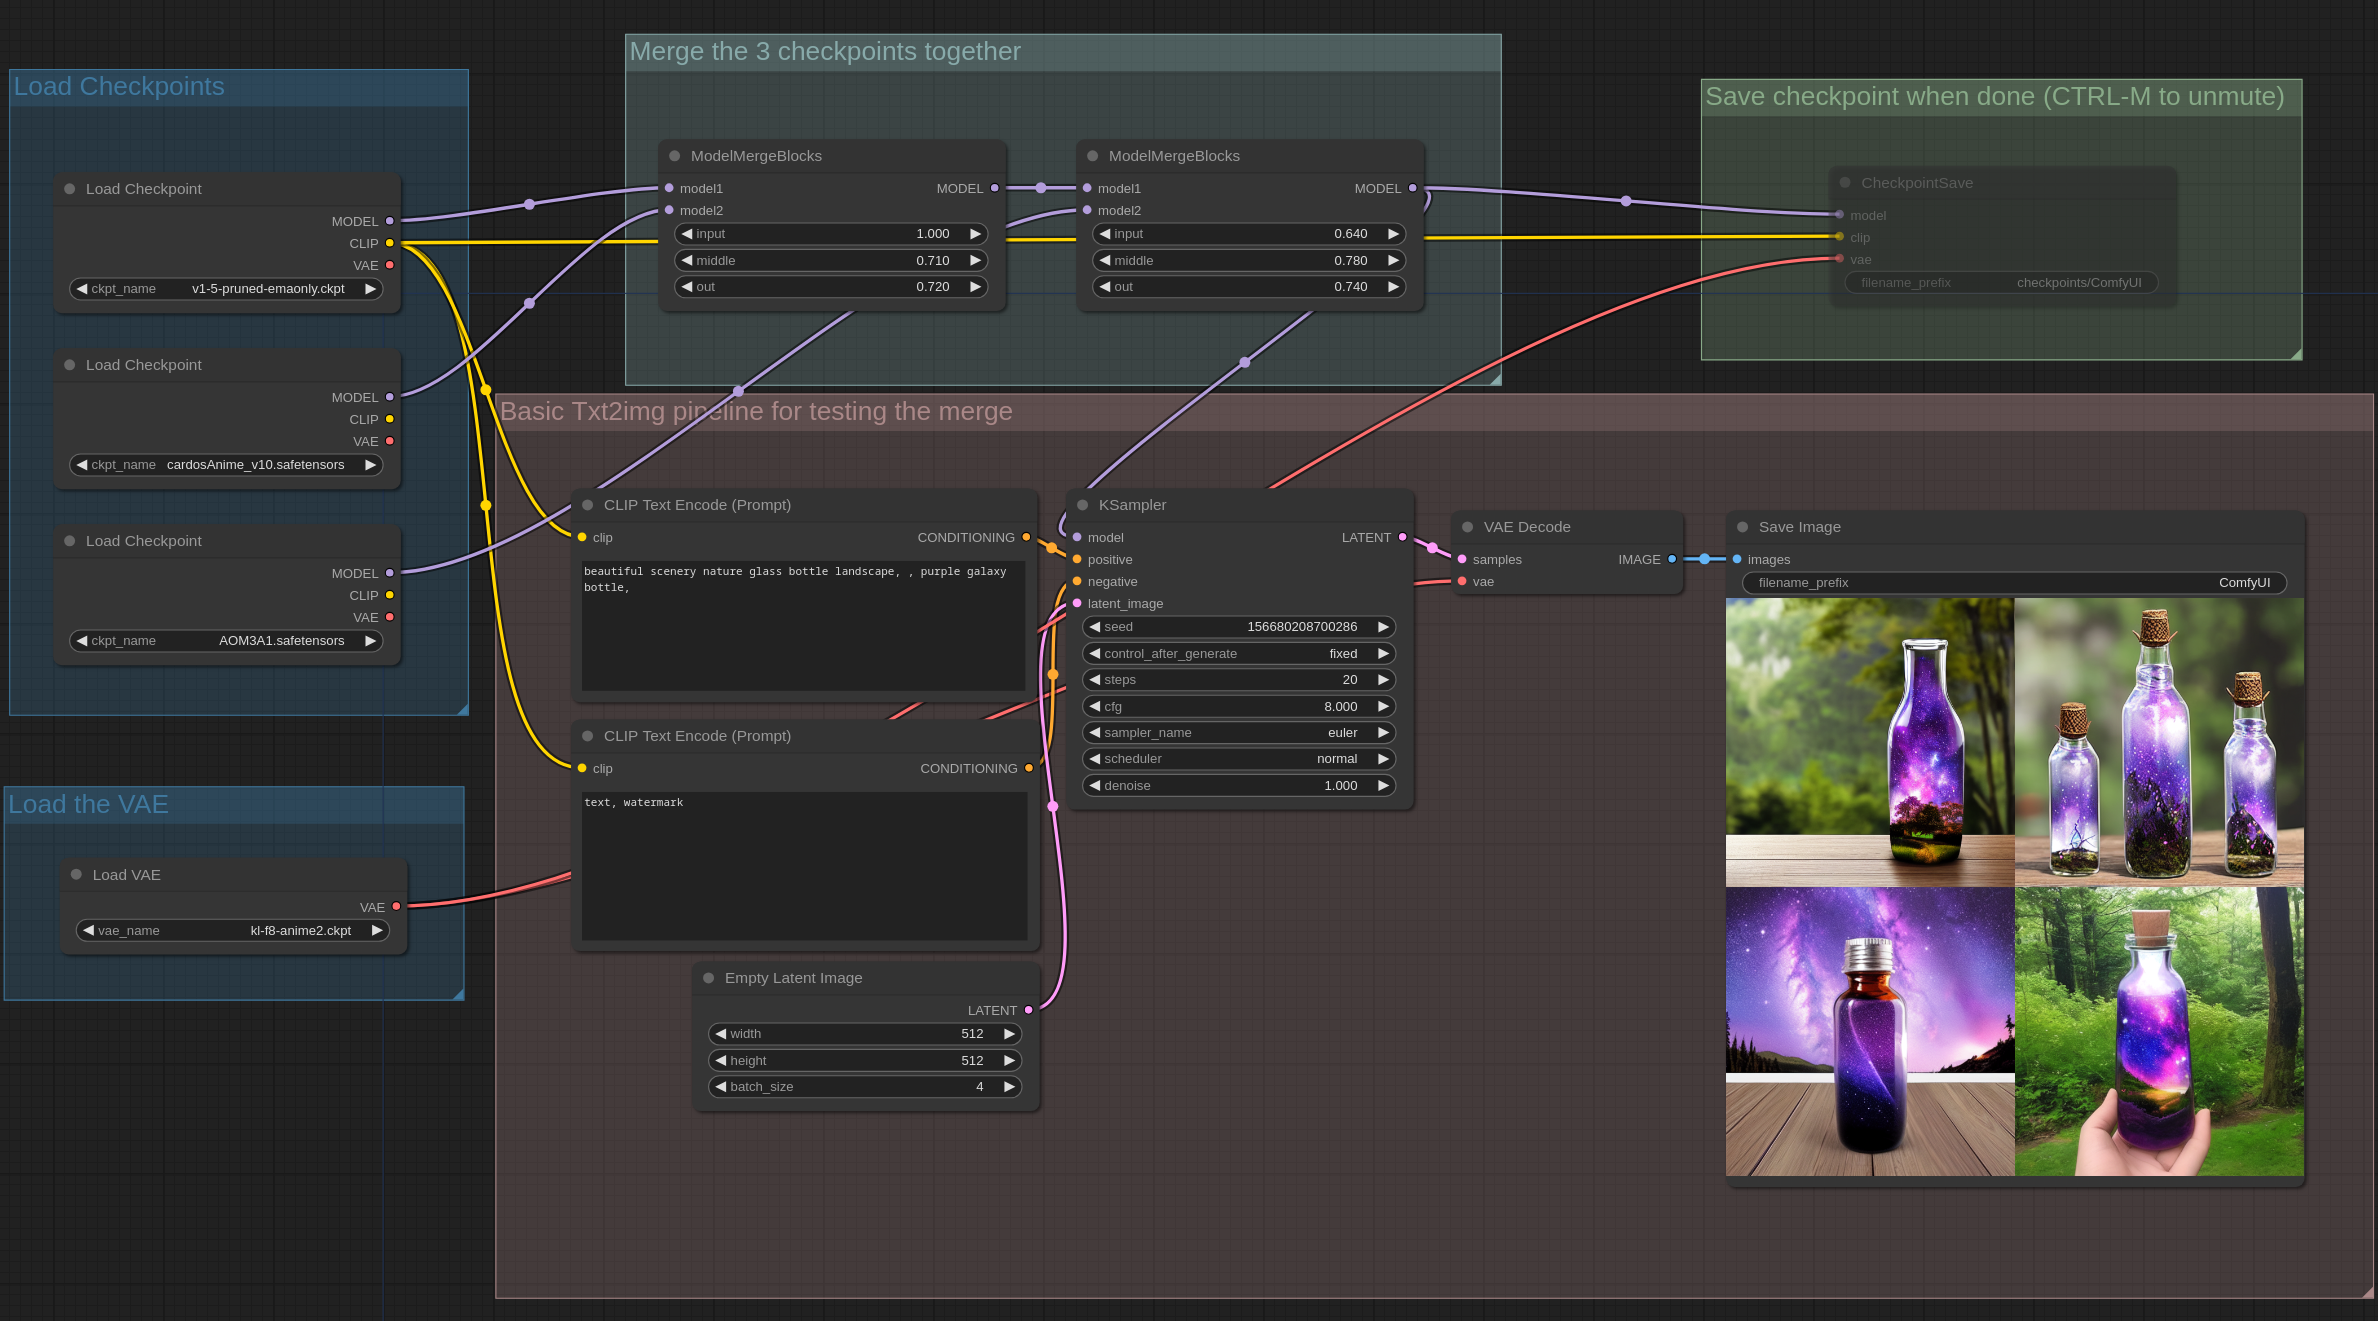Collapse the KSampler node via its dot
2378x1321 pixels.
coord(1082,505)
